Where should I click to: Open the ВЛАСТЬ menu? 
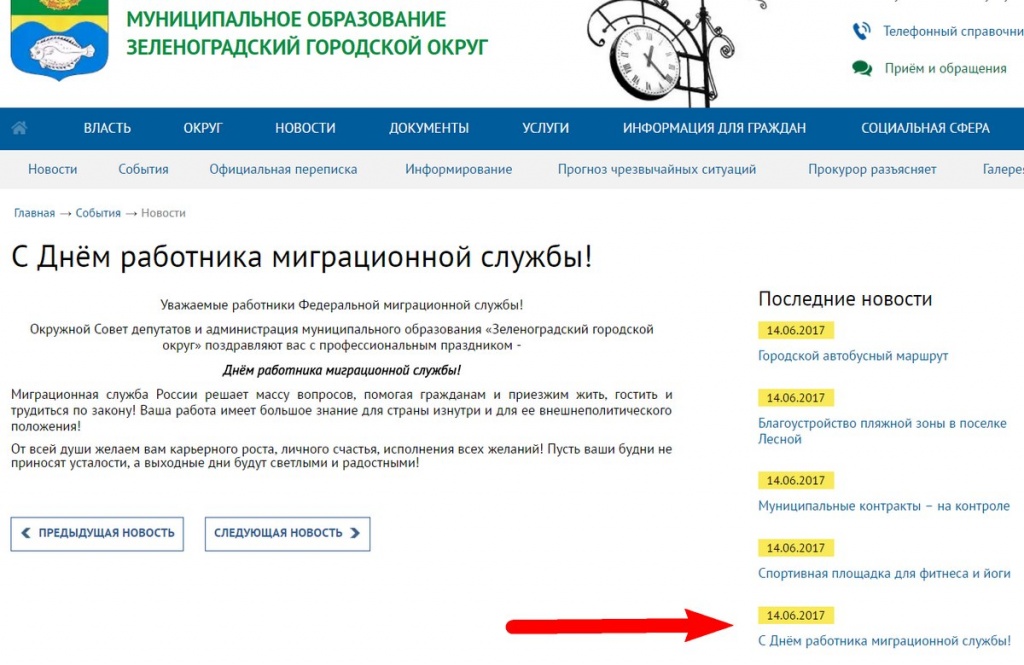coord(107,128)
